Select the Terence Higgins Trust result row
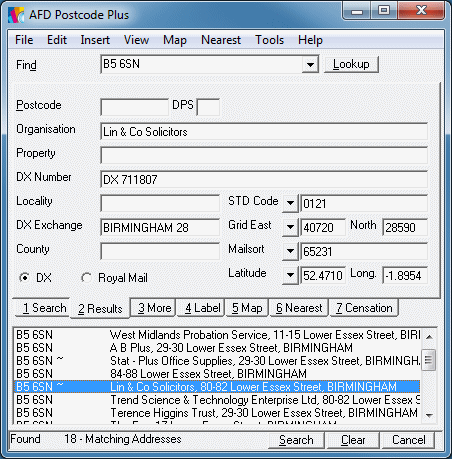This screenshot has height=459, width=452. 217,413
